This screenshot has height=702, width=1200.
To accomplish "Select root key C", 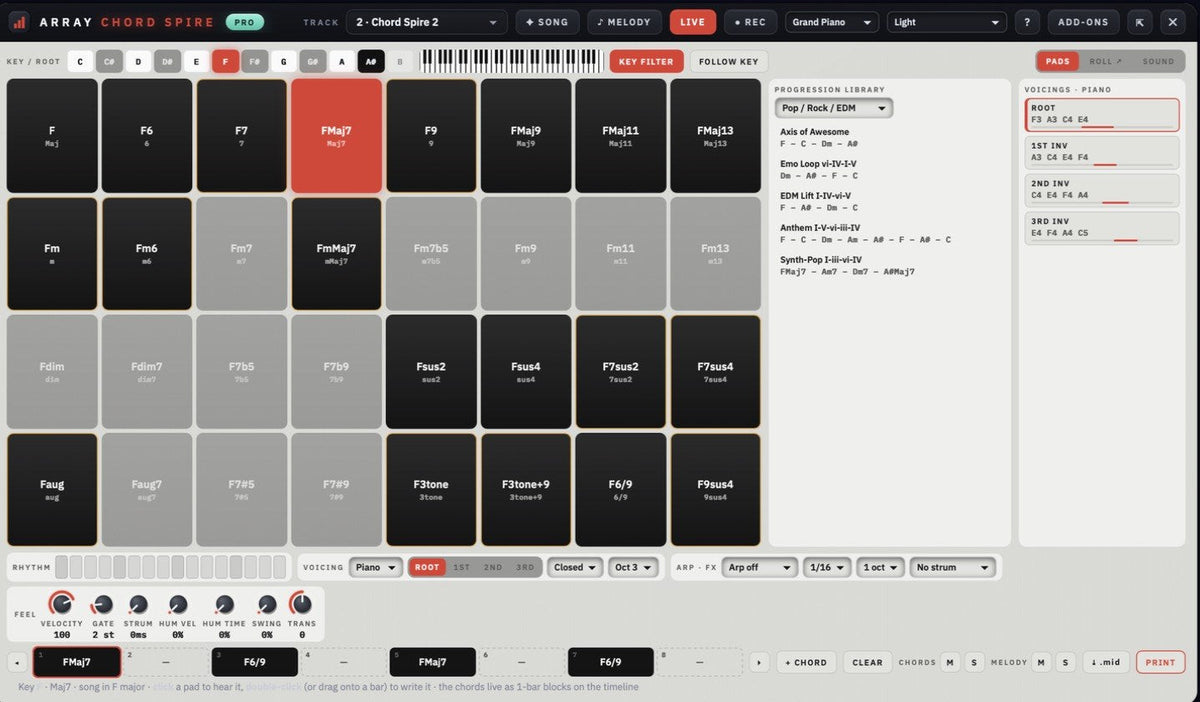I will coord(81,61).
